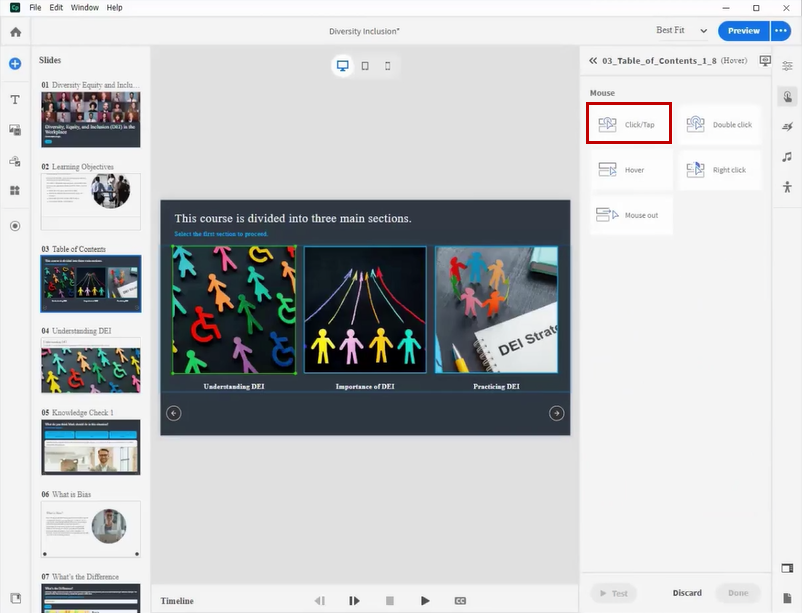Open Audio music note icon
The image size is (802, 613).
coord(787,157)
